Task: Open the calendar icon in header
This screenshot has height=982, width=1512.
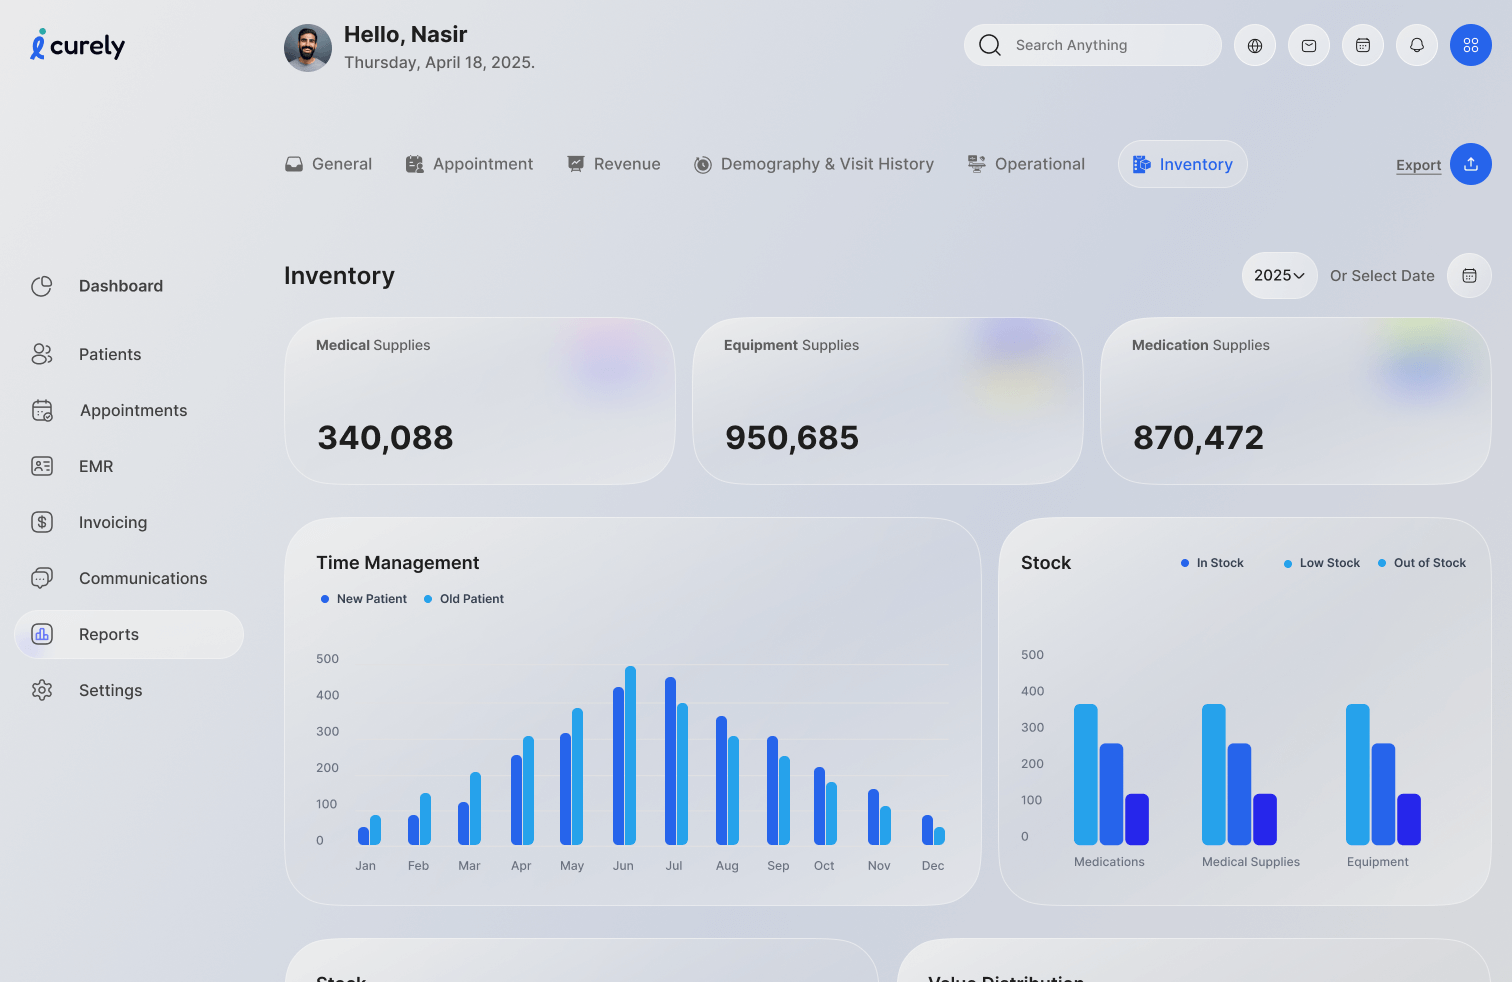Action: [x=1363, y=45]
